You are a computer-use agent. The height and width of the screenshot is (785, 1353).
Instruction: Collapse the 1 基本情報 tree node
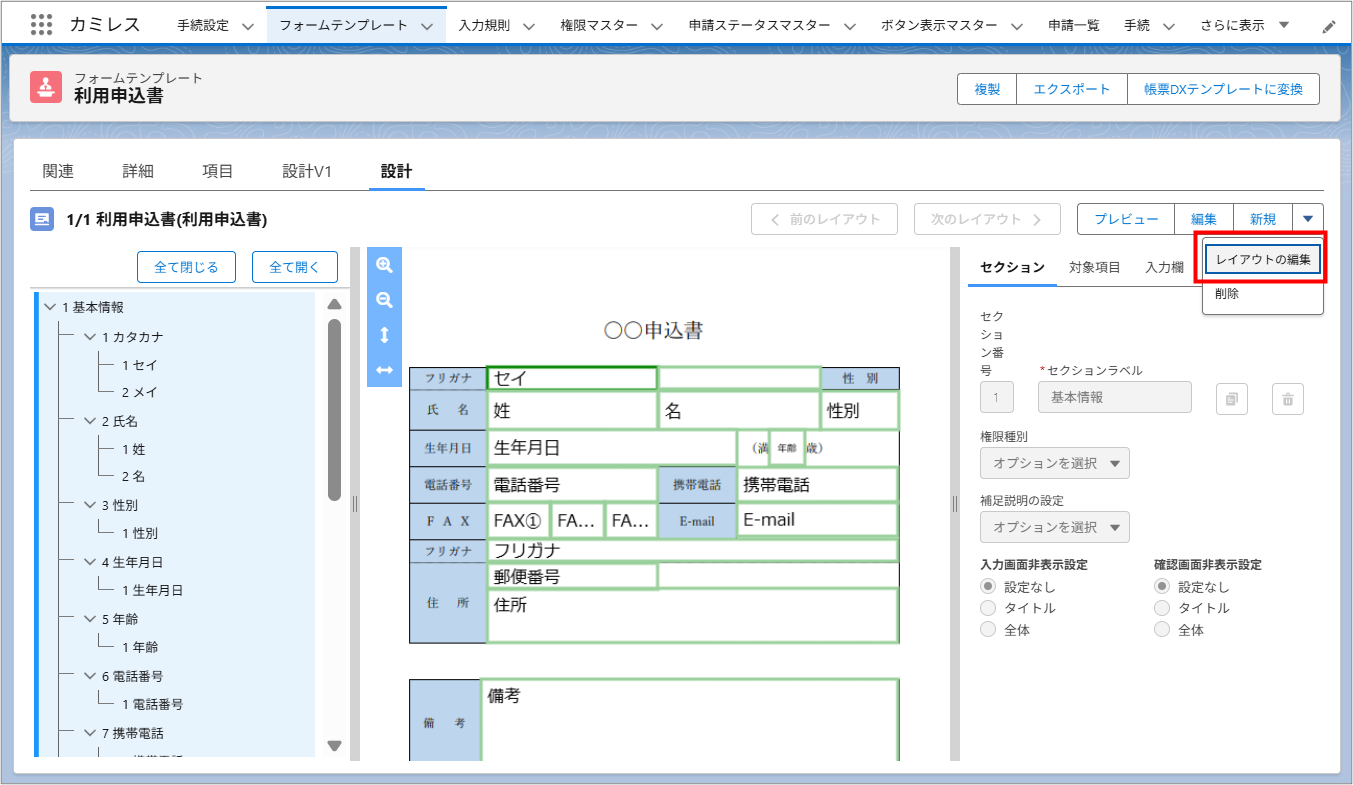[50, 307]
